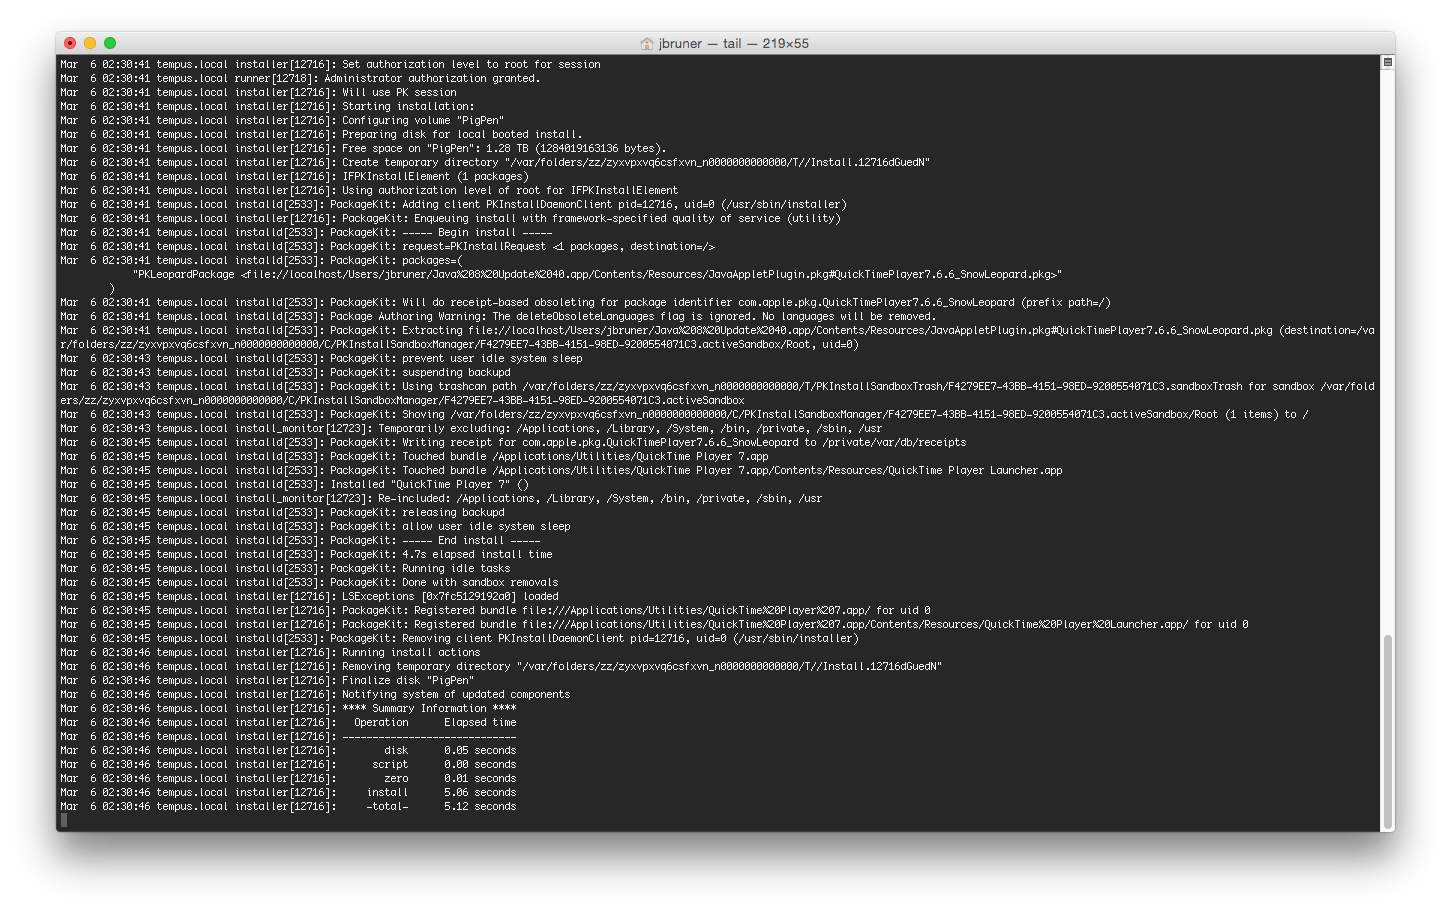1451x912 pixels.
Task: Click 'install 5.06 seconds' summary row
Action: [288, 792]
